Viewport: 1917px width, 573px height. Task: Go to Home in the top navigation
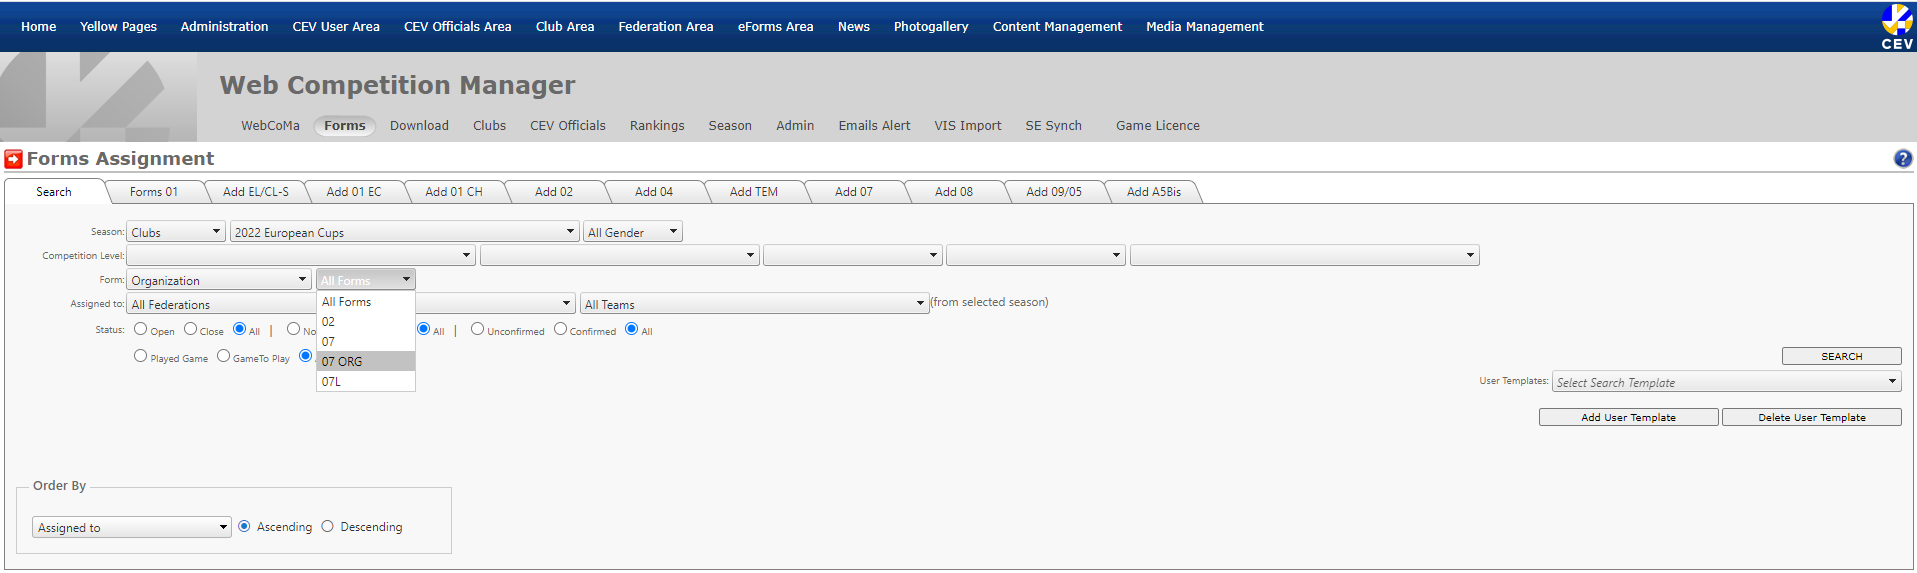click(x=39, y=27)
